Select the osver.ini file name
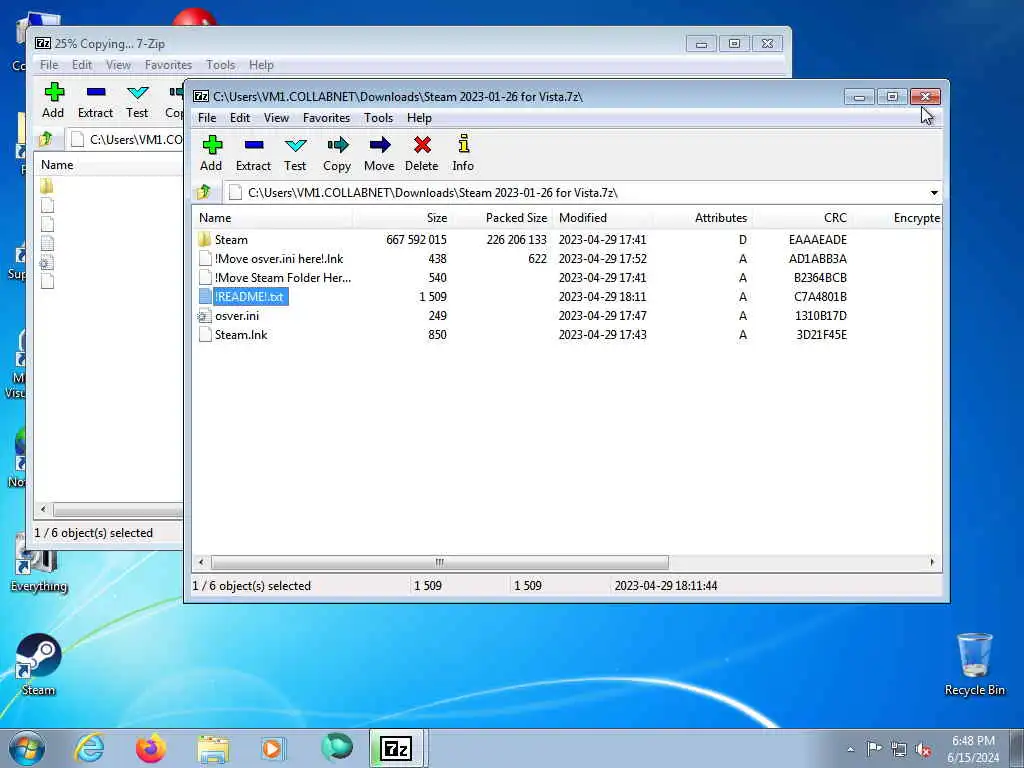Viewport: 1024px width, 768px height. (237, 316)
